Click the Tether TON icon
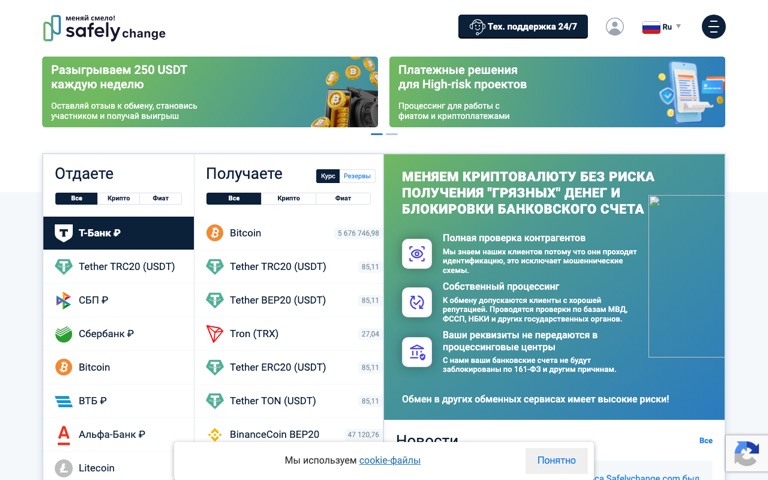Screen dimensions: 768x480 coord(215,401)
